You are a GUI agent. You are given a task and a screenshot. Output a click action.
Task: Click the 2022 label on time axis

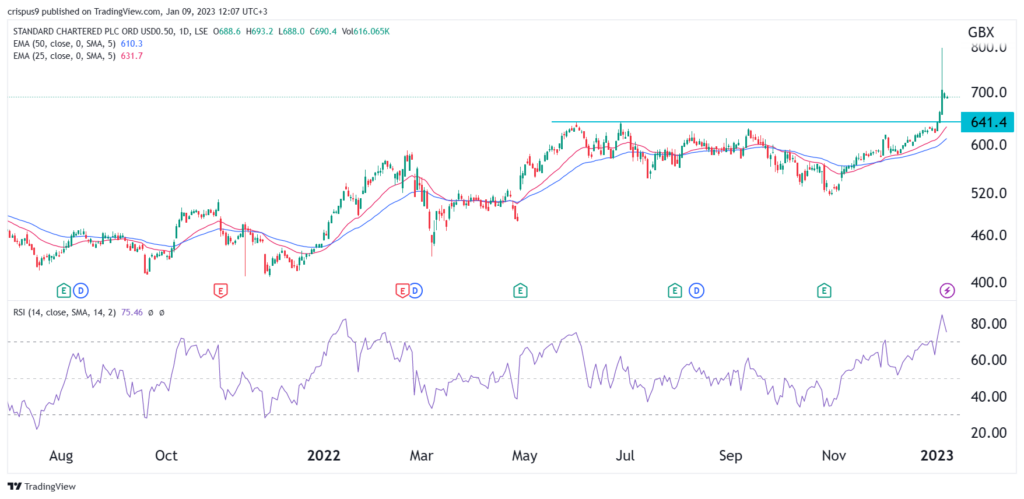pyautogui.click(x=324, y=455)
